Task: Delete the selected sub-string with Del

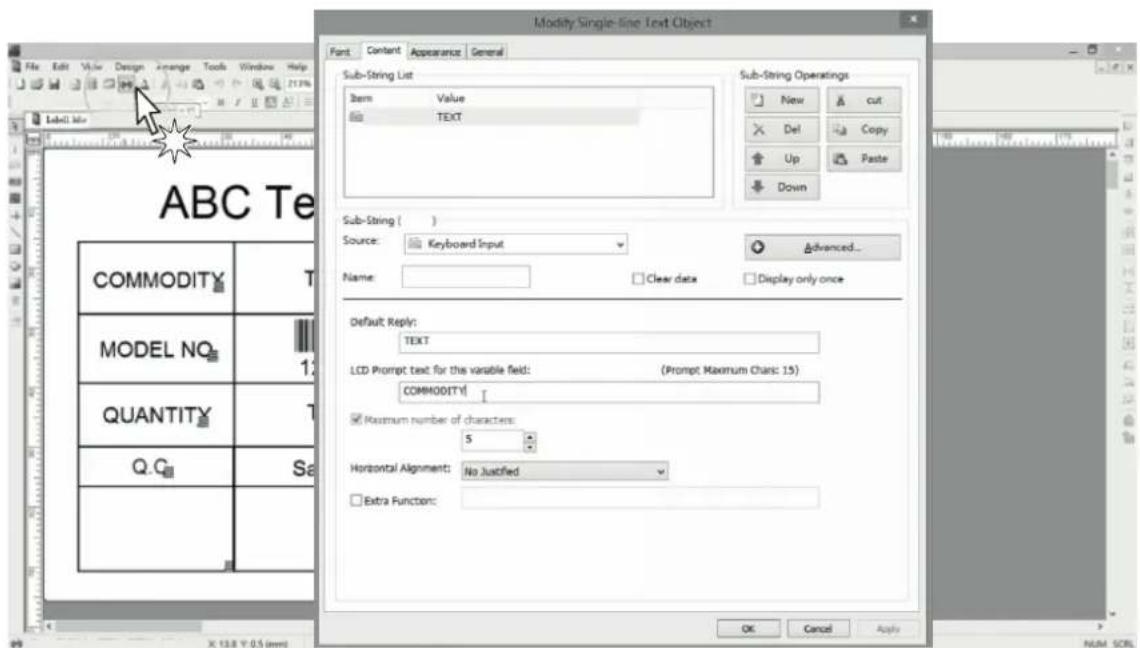Action: pos(782,129)
